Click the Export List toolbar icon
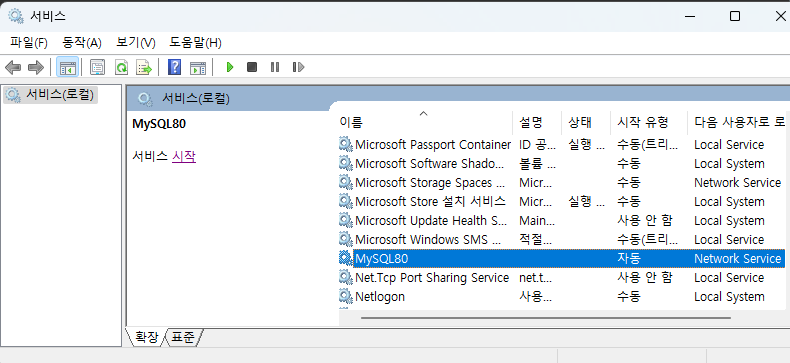Viewport: 790px width, 363px height. (x=145, y=67)
